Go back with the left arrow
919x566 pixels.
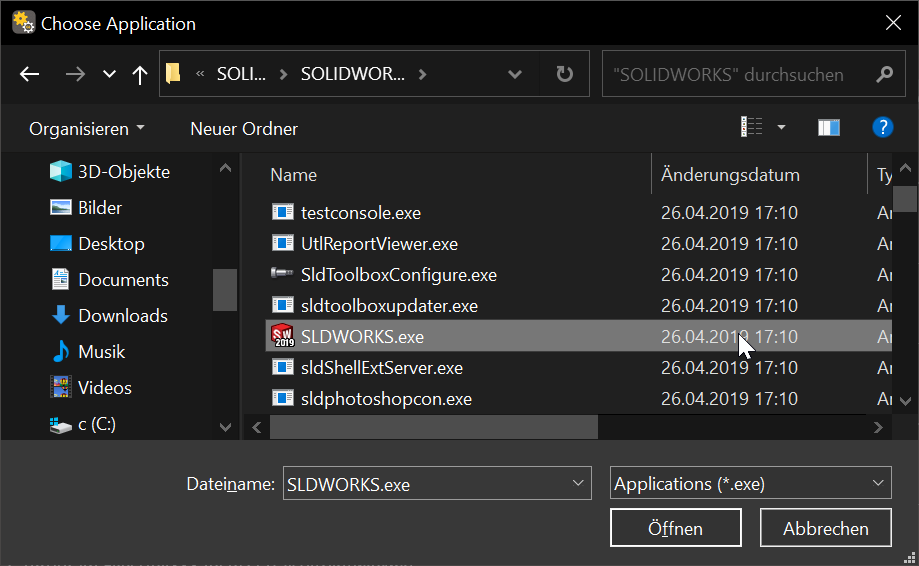[x=29, y=74]
